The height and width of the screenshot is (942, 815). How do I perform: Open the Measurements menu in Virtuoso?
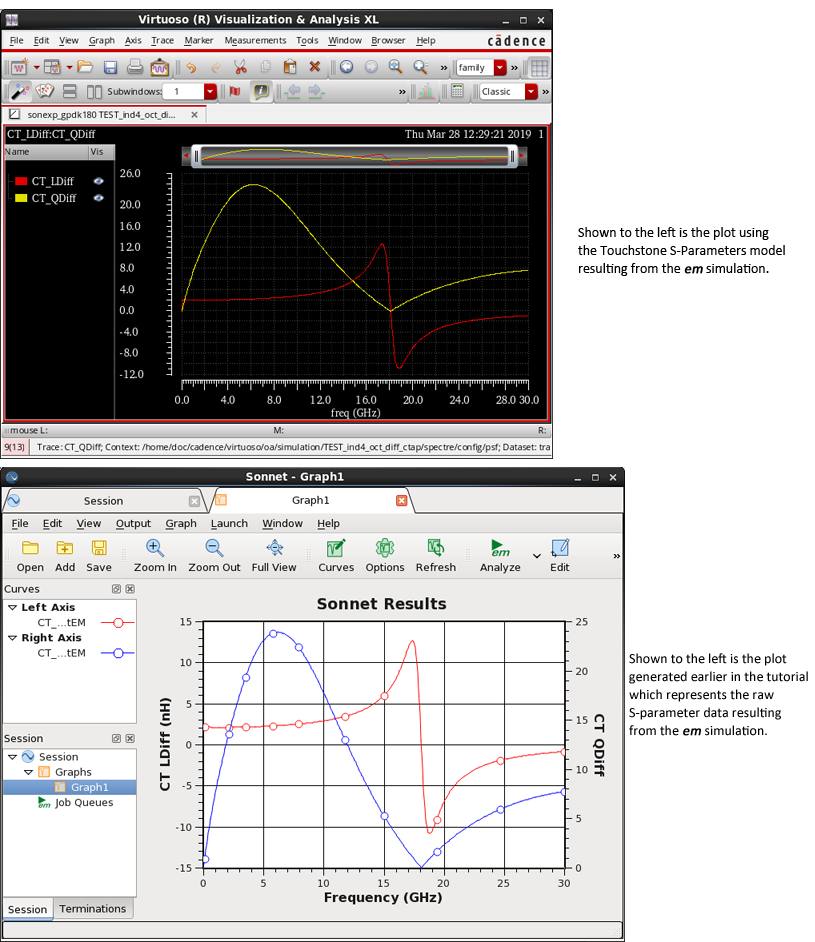255,40
